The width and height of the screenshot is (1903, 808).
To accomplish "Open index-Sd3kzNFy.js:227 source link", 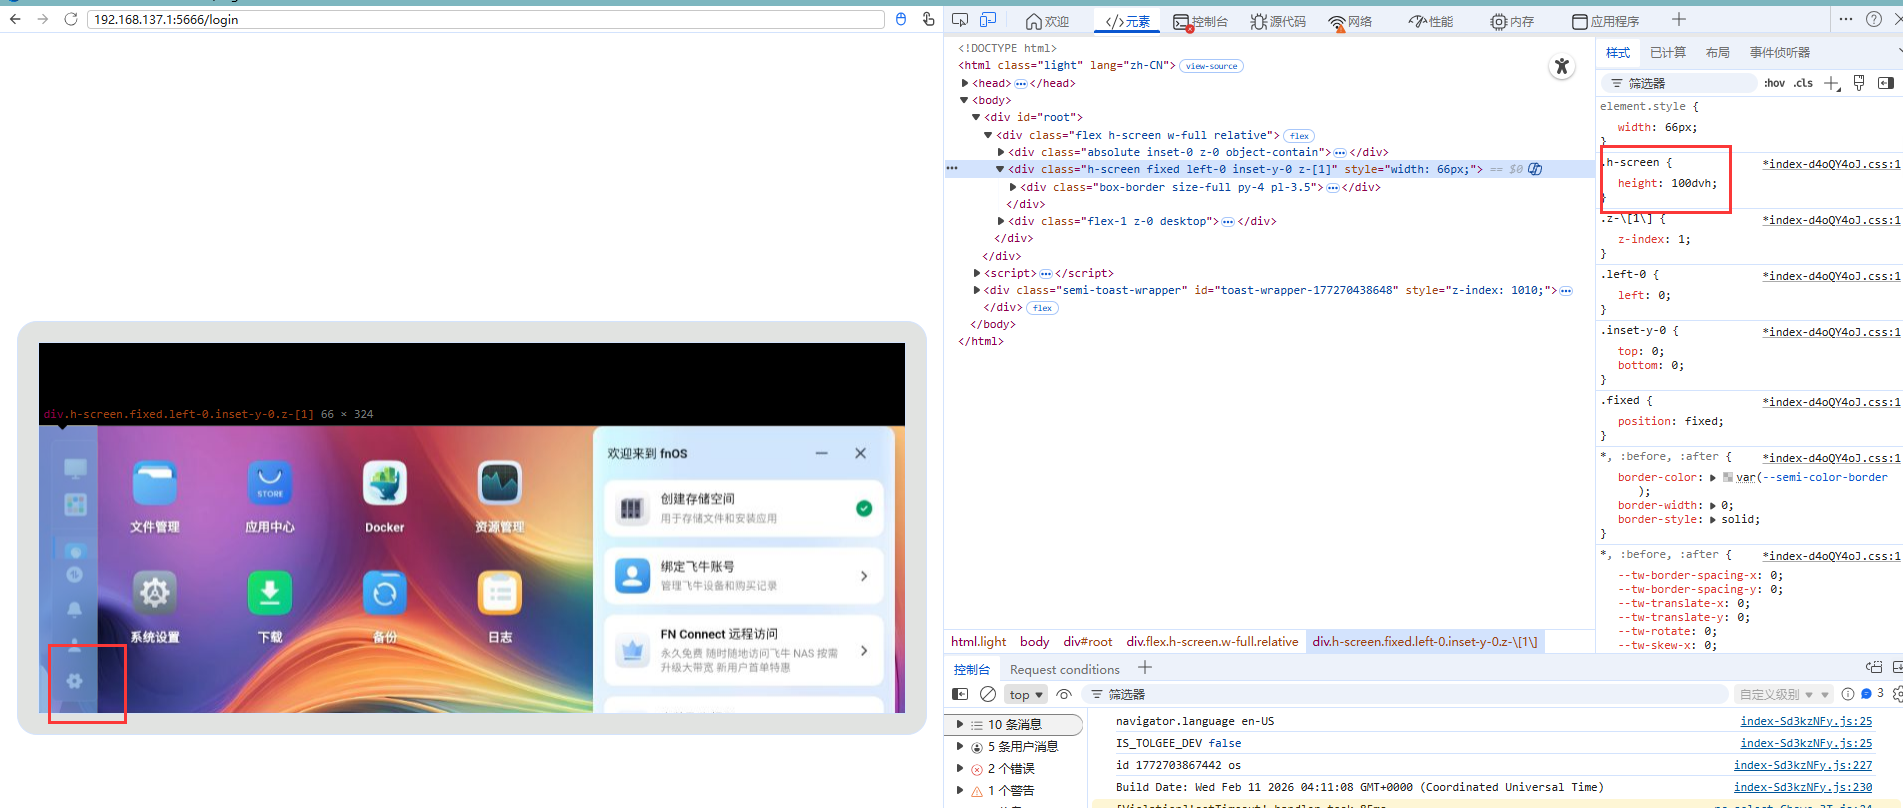I will [x=1802, y=765].
